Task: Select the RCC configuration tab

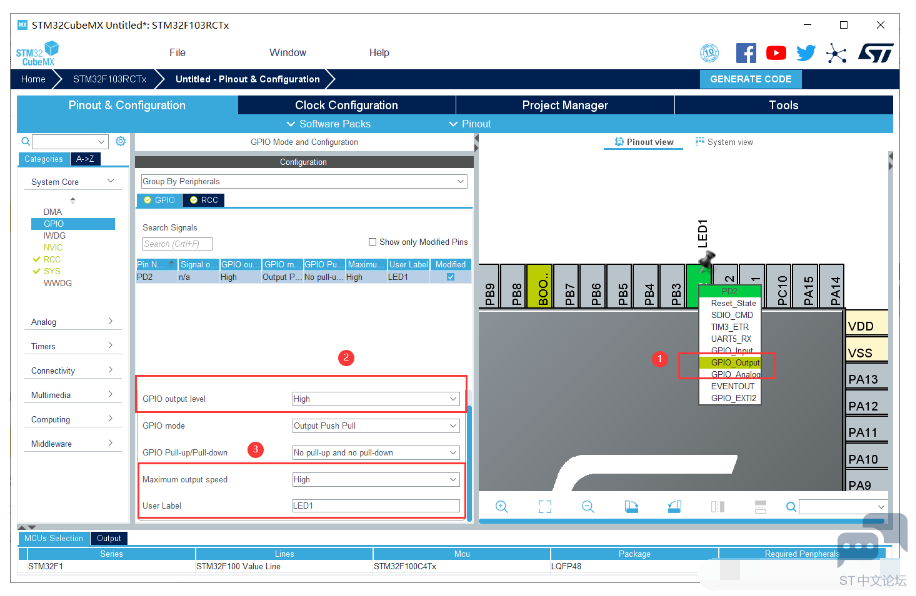Action: [x=204, y=200]
